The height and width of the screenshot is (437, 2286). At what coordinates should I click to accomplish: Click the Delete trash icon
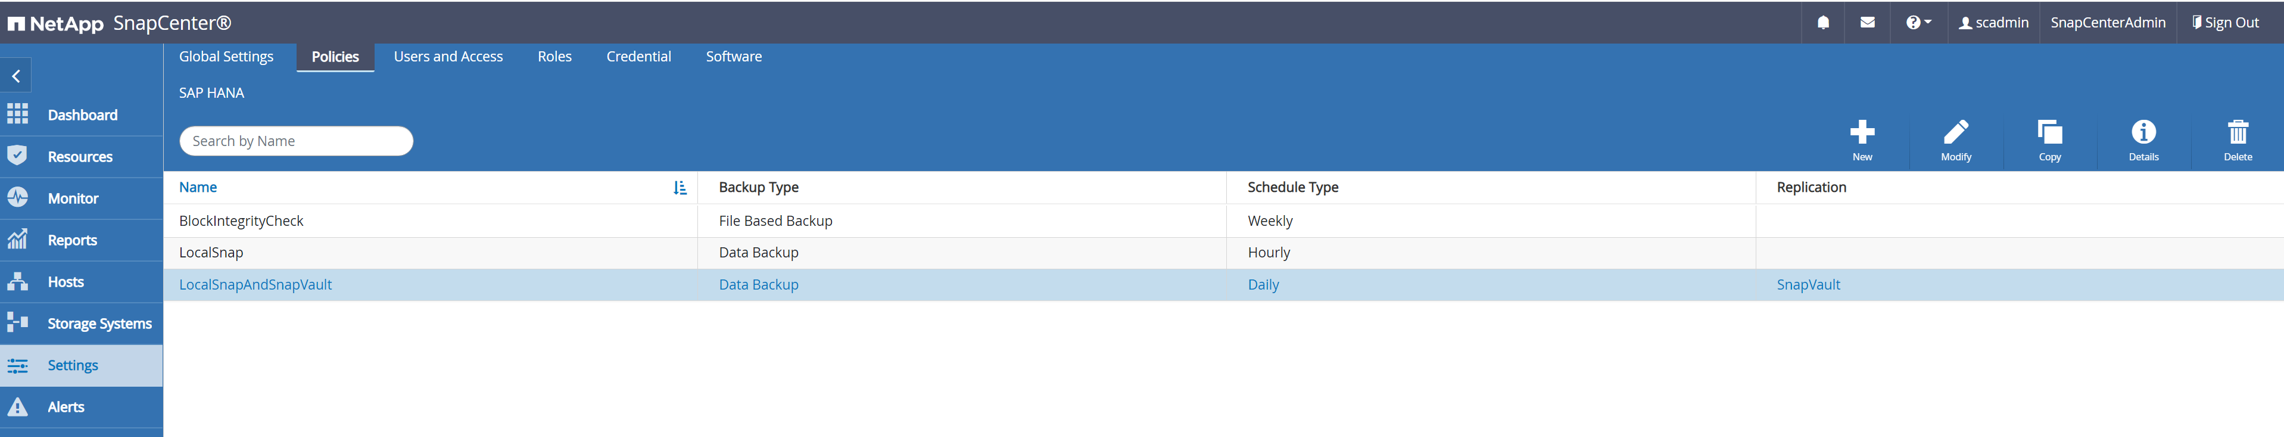click(2237, 133)
